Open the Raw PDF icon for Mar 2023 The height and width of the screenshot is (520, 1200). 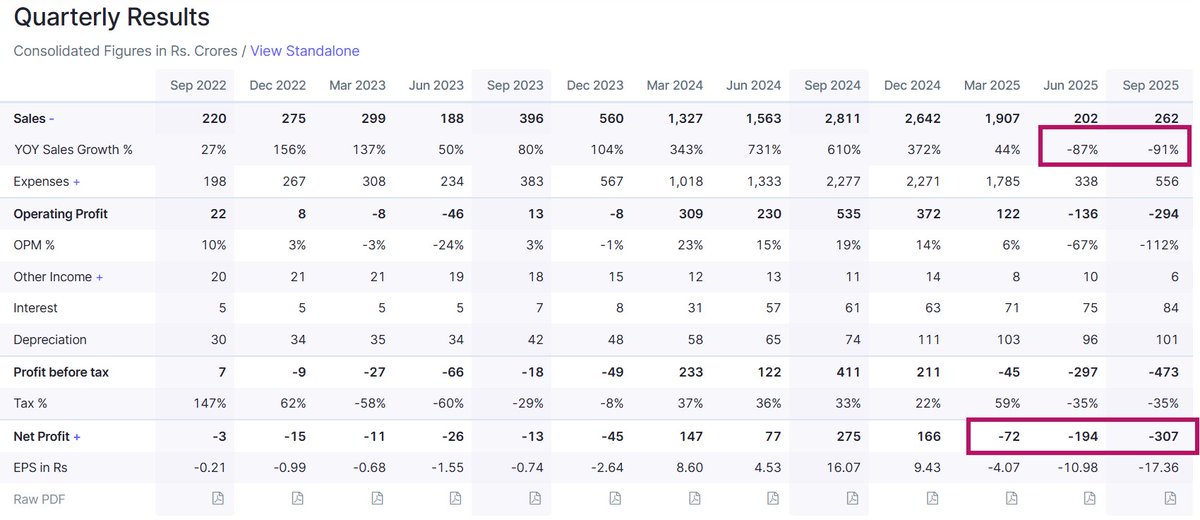377,498
